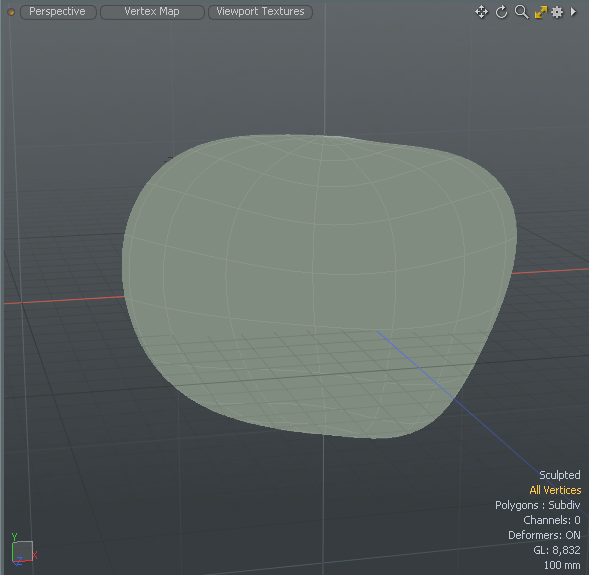Open viewport settings gear icon

click(557, 12)
